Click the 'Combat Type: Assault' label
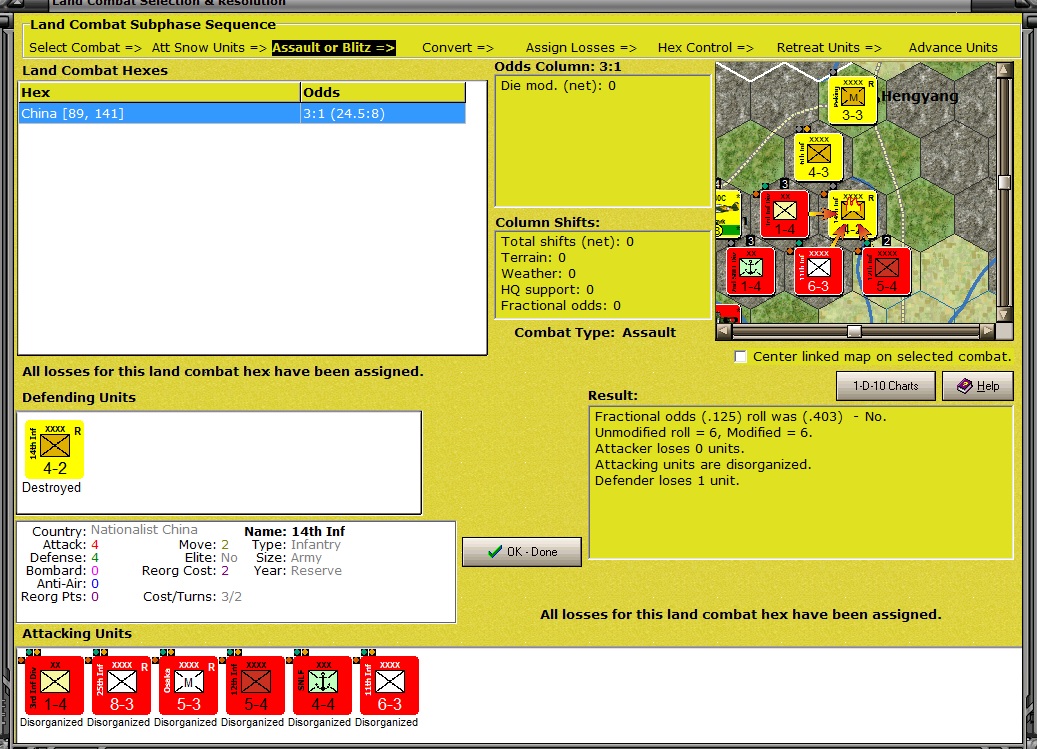 [x=595, y=333]
